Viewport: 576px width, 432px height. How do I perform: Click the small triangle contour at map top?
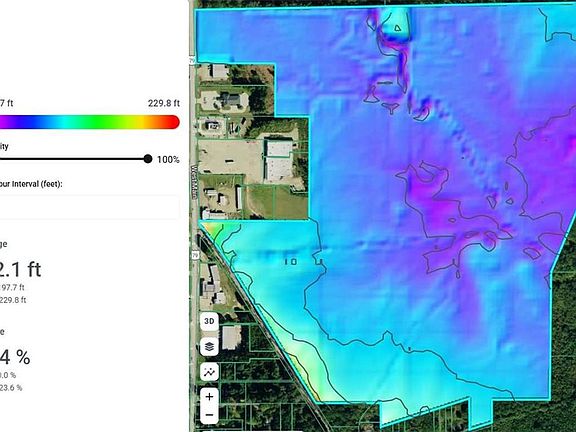pyautogui.click(x=397, y=28)
